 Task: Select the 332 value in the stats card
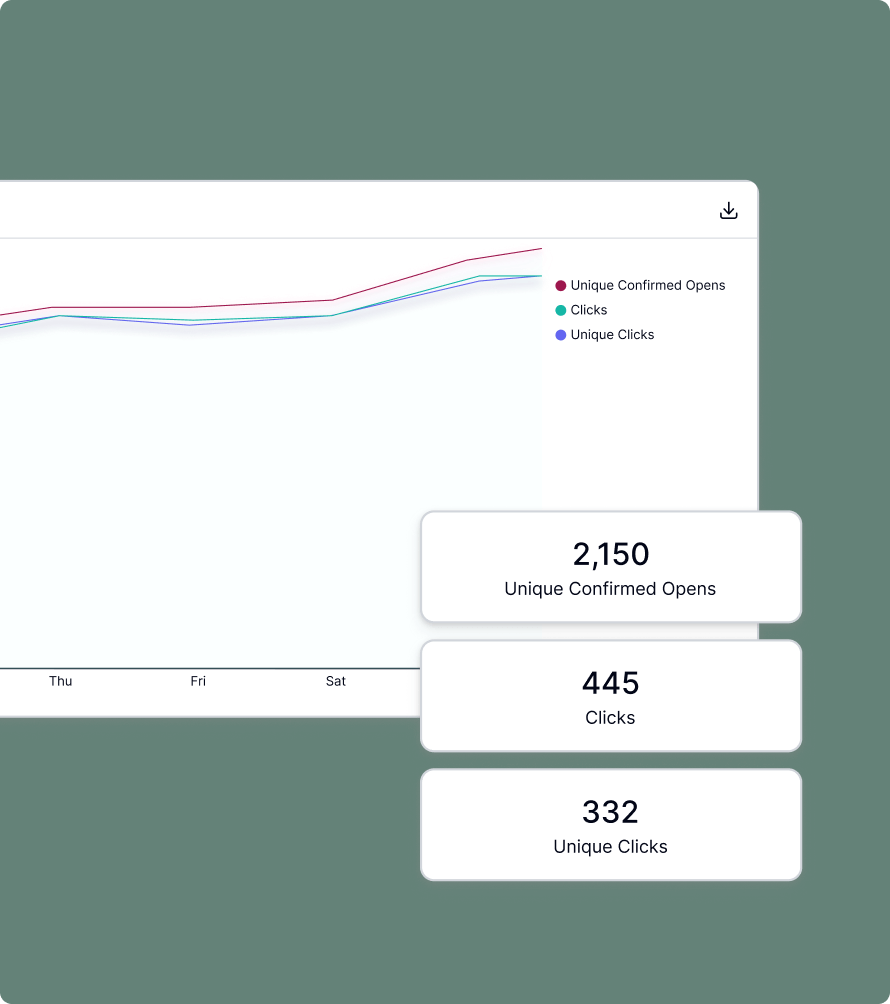pyautogui.click(x=611, y=812)
